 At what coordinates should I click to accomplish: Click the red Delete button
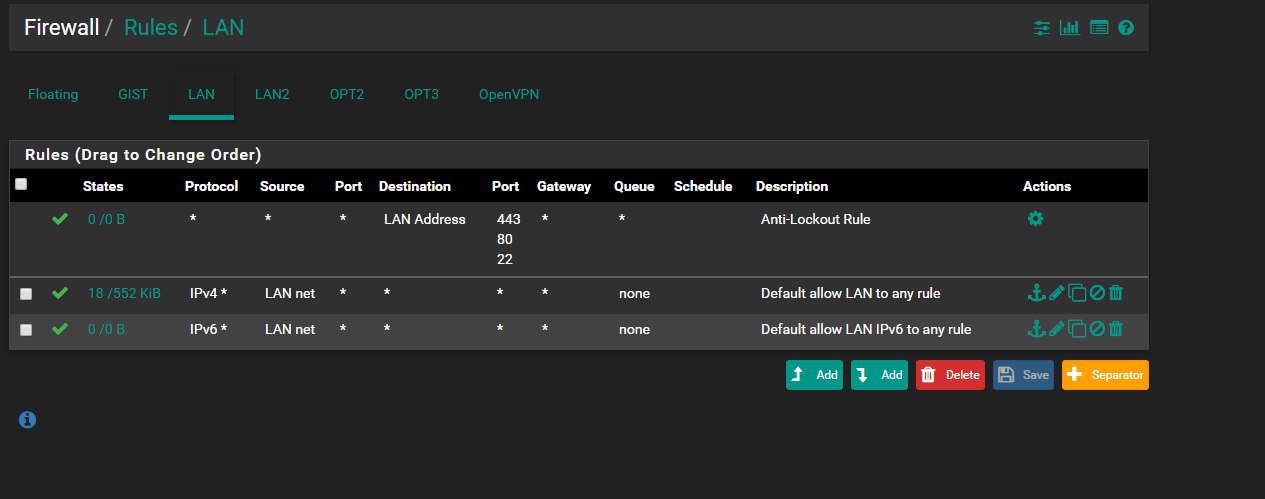[950, 375]
